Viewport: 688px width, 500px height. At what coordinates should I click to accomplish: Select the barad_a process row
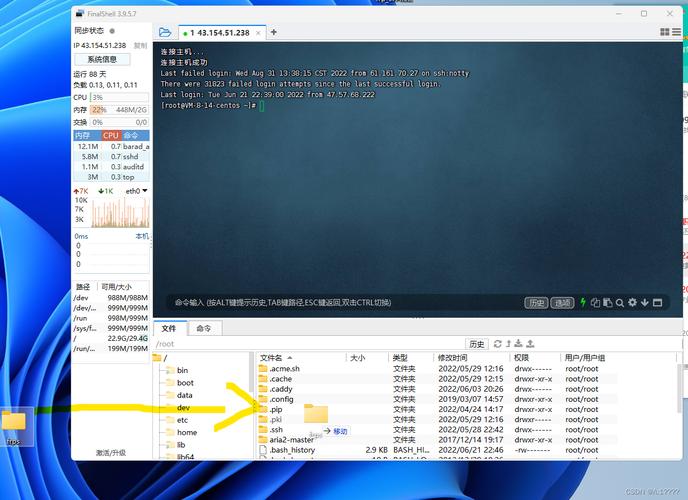[x=111, y=146]
